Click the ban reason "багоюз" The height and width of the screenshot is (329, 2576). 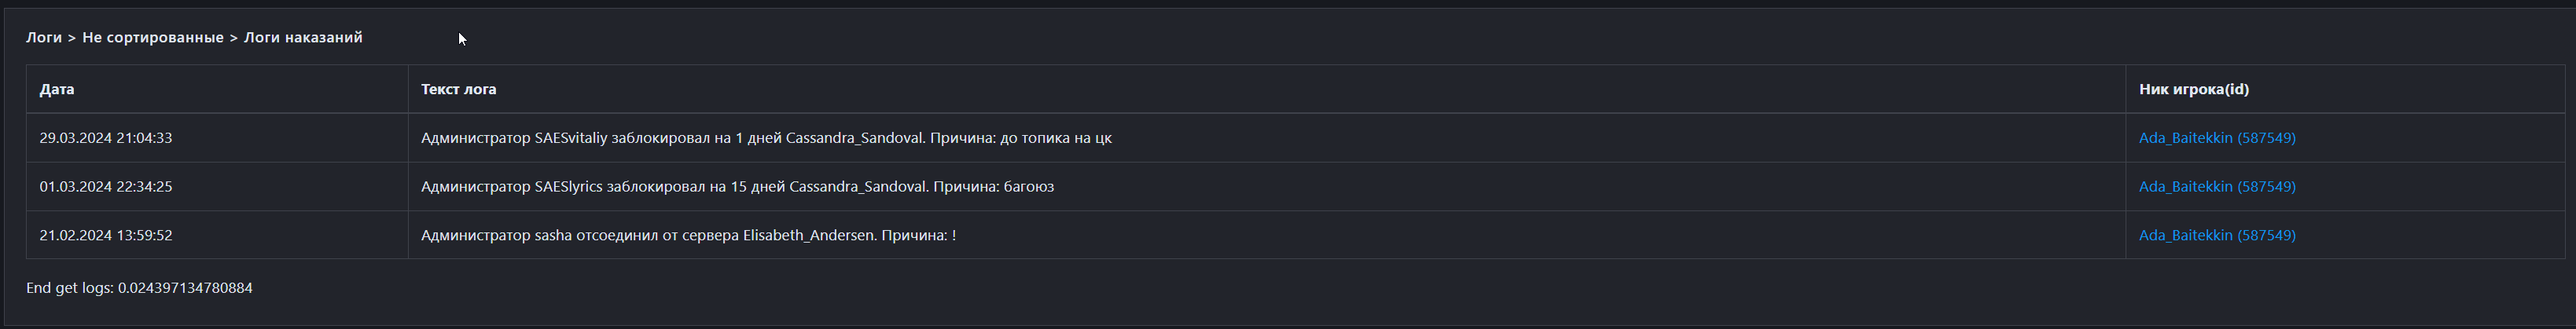[x=1029, y=187]
